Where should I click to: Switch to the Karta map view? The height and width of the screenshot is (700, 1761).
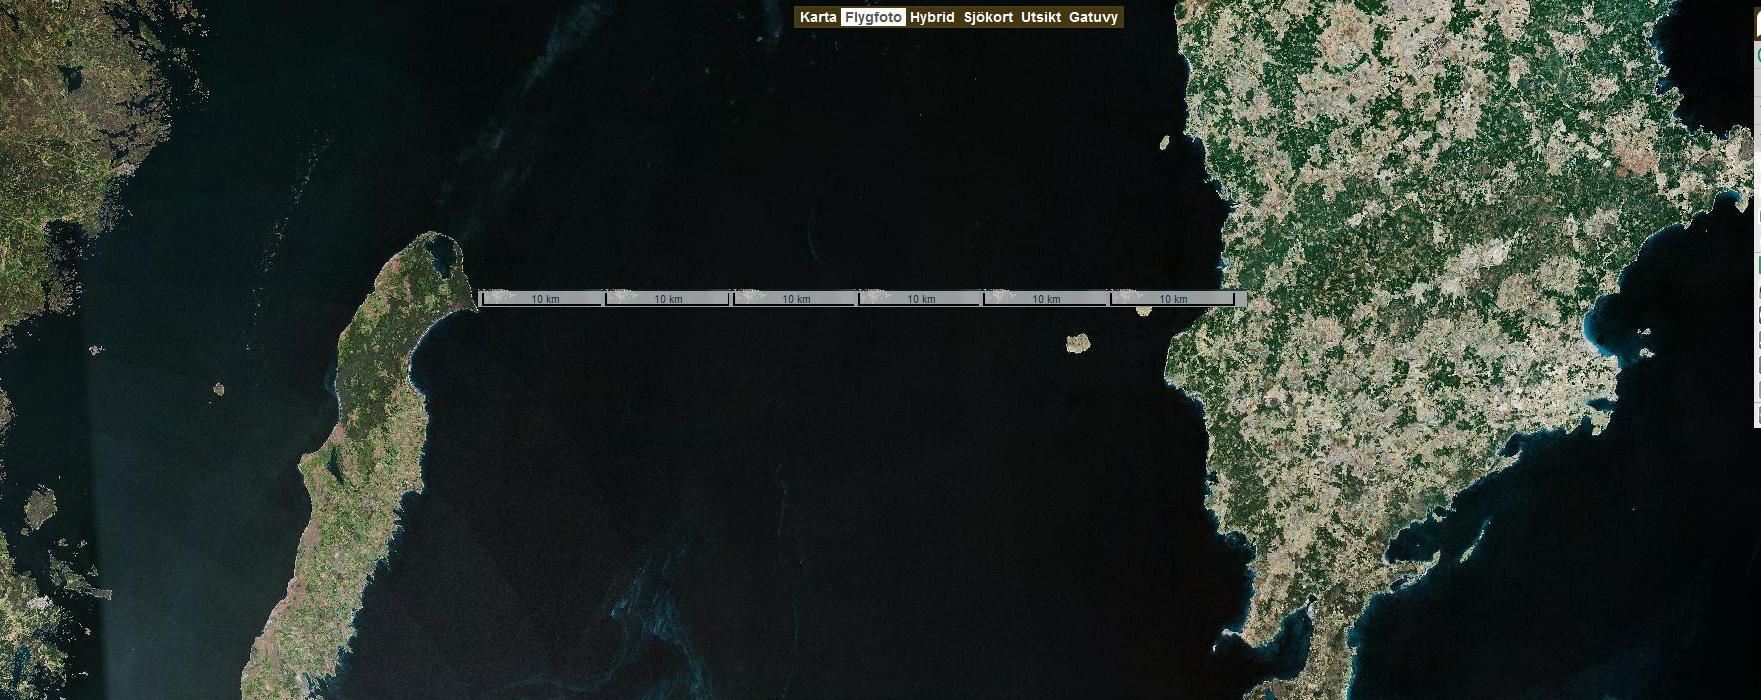click(818, 17)
